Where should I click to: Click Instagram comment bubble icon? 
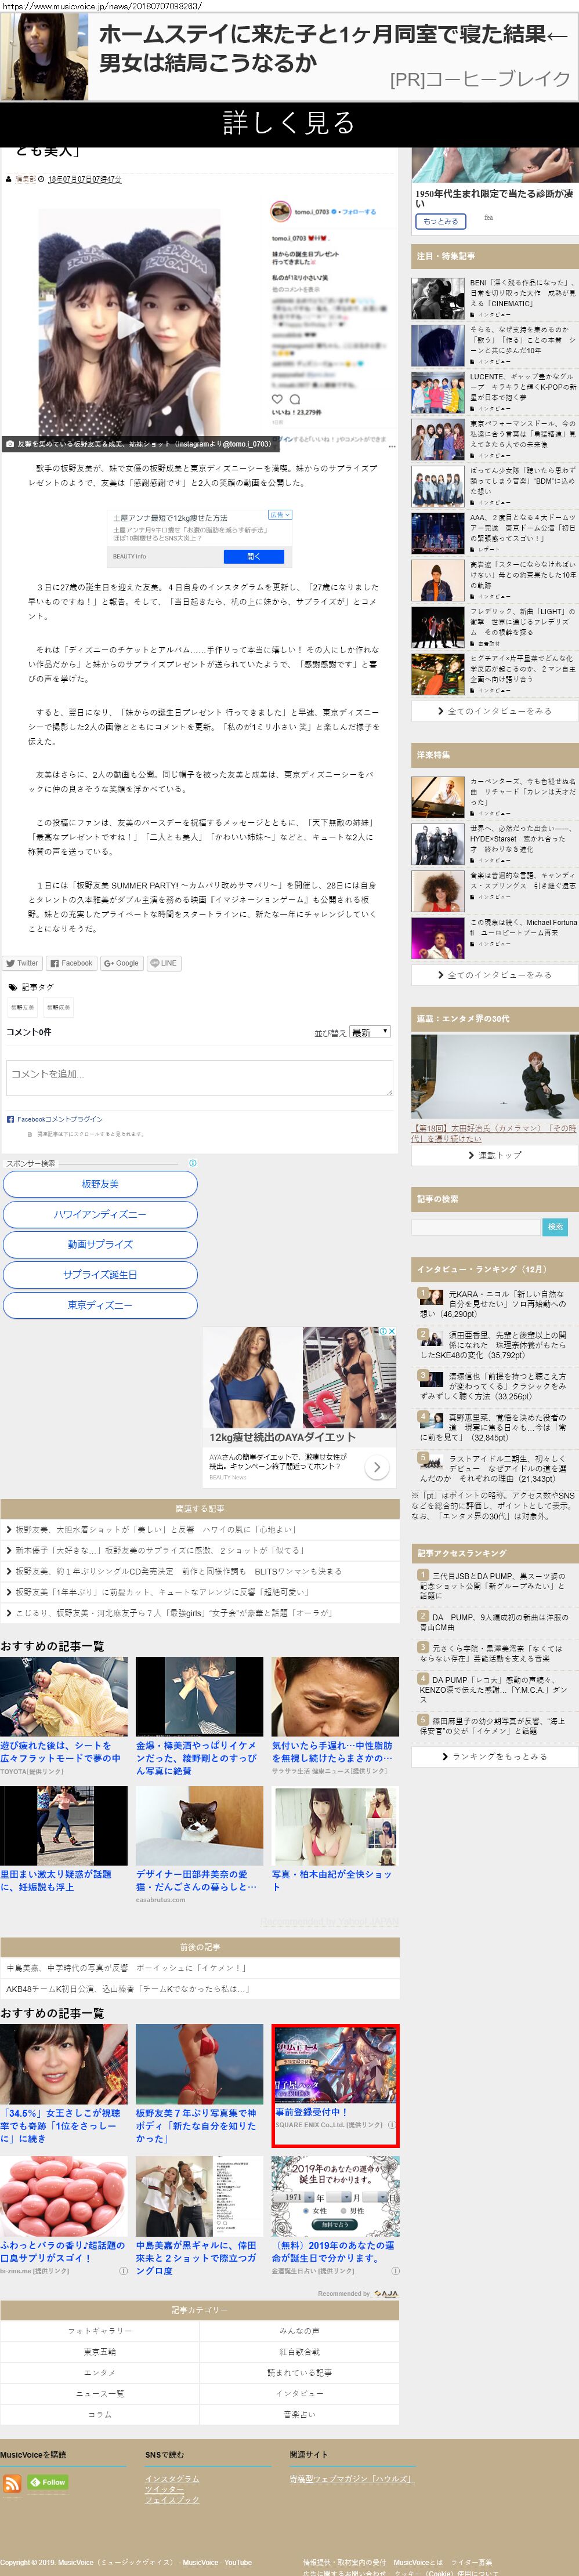coord(295,399)
